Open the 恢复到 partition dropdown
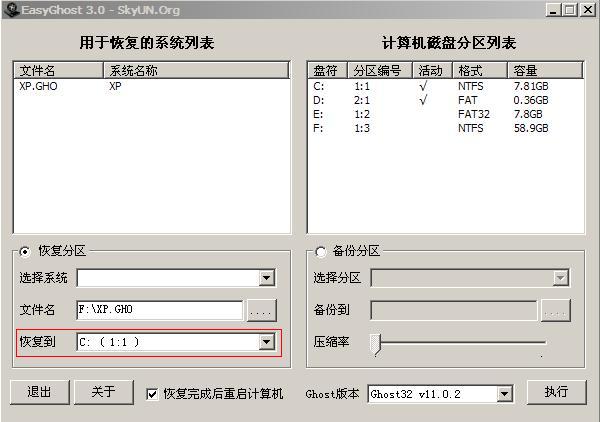This screenshot has height=422, width=600. [x=266, y=342]
